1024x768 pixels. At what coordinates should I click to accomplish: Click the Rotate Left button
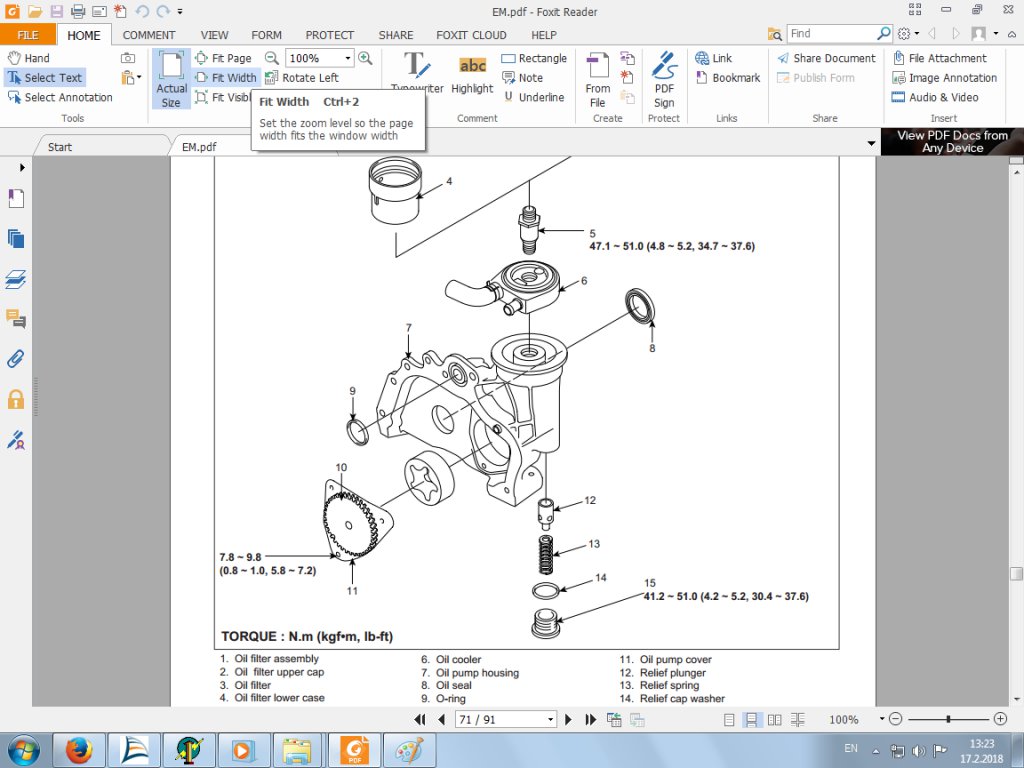coord(303,78)
